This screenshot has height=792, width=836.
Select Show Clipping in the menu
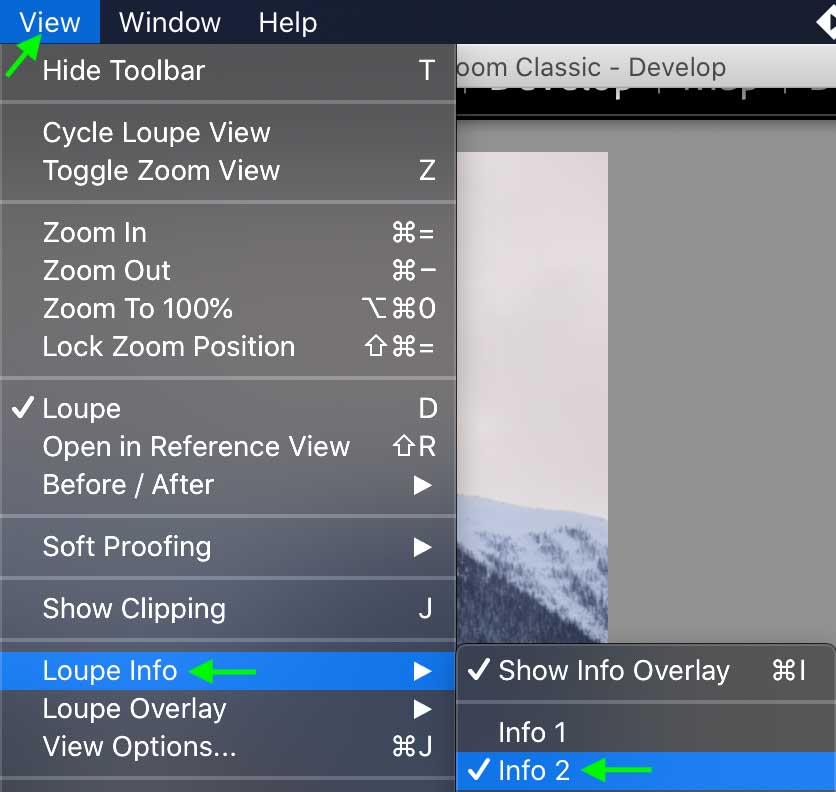pos(228,609)
